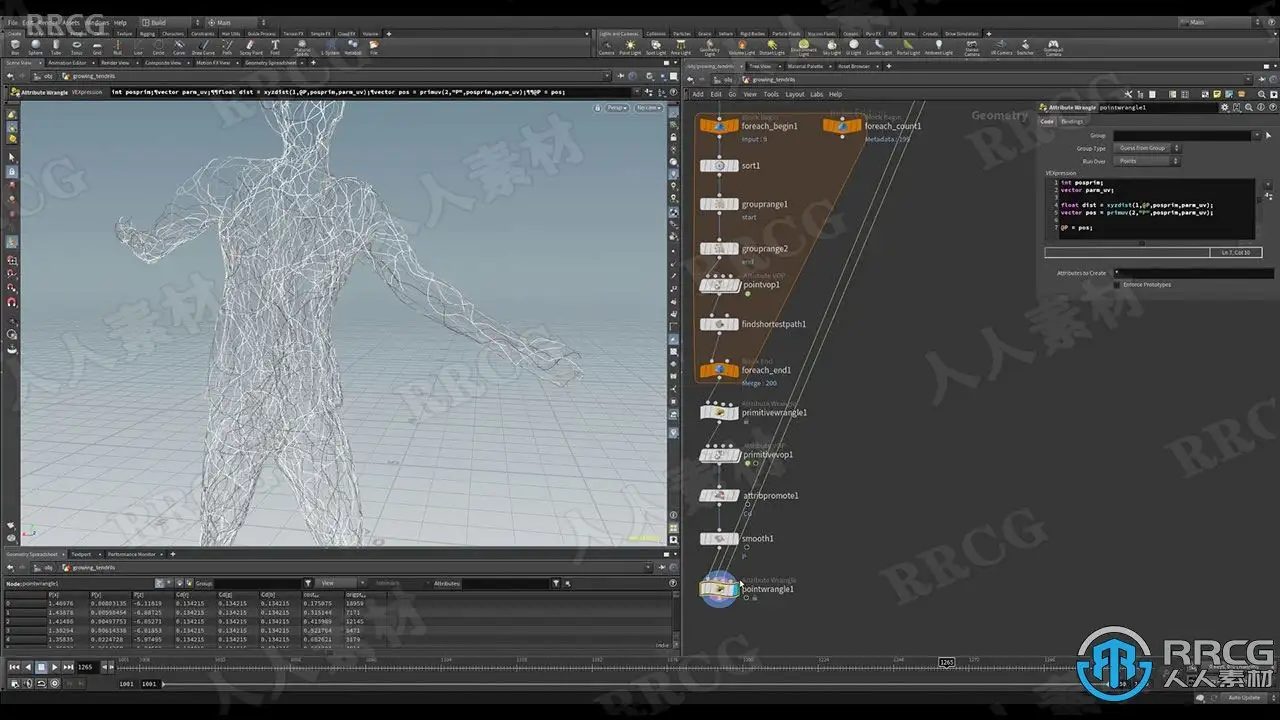Open the Layout menu in network editor
Screen dimensions: 1280x720
click(794, 94)
